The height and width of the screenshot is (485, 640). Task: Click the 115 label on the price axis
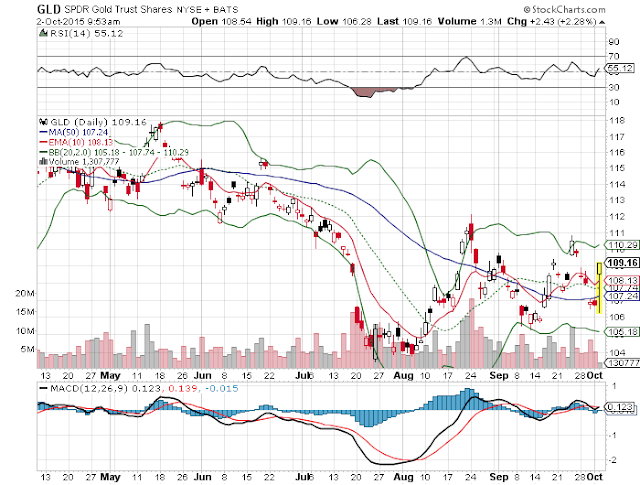616,168
